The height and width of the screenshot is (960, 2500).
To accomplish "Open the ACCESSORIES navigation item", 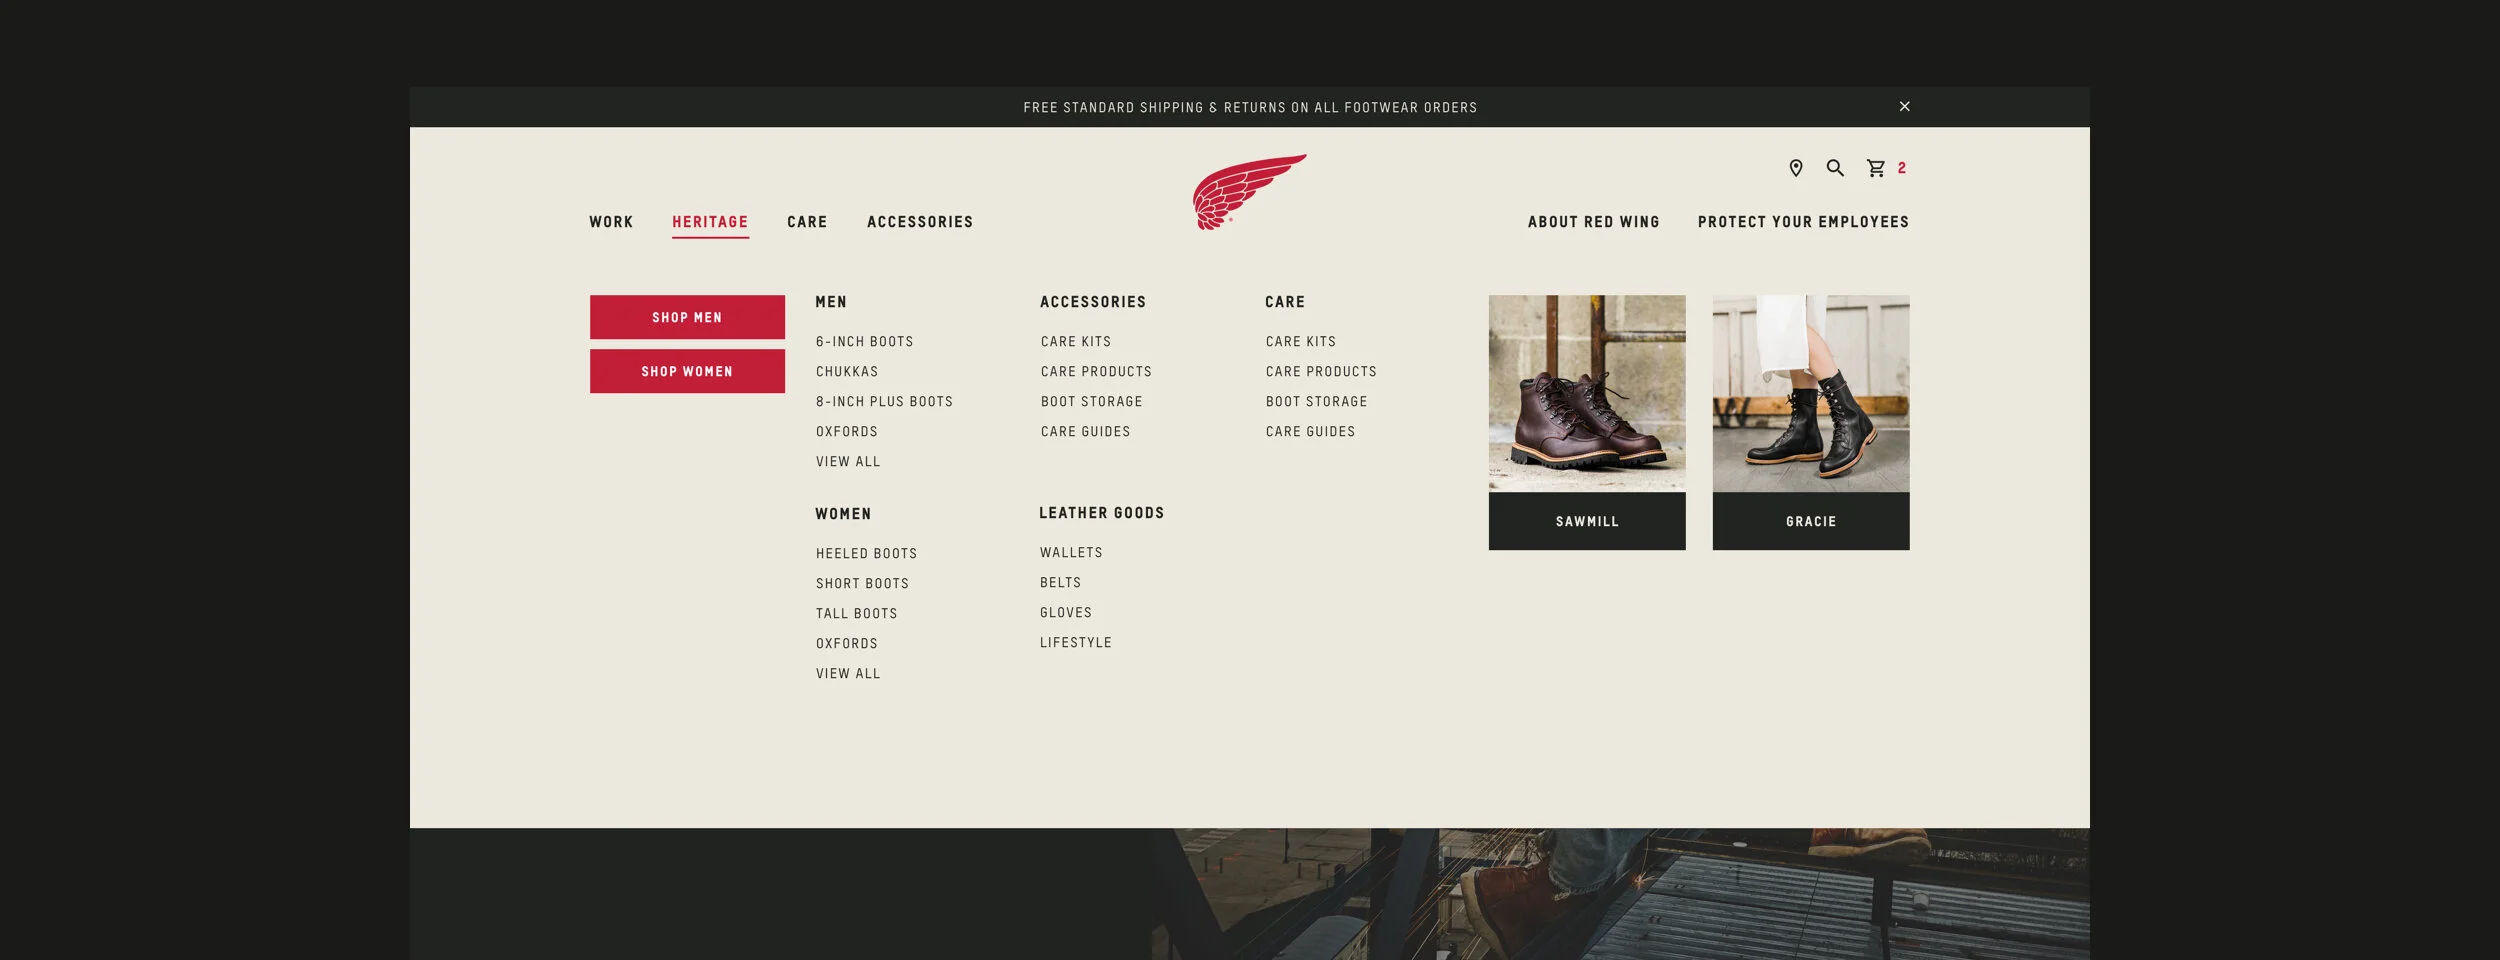I will point(919,222).
